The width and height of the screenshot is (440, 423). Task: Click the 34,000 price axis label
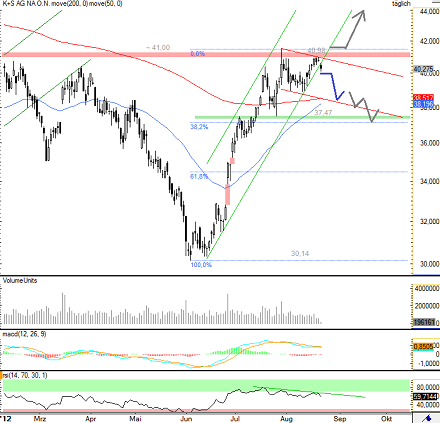430,181
